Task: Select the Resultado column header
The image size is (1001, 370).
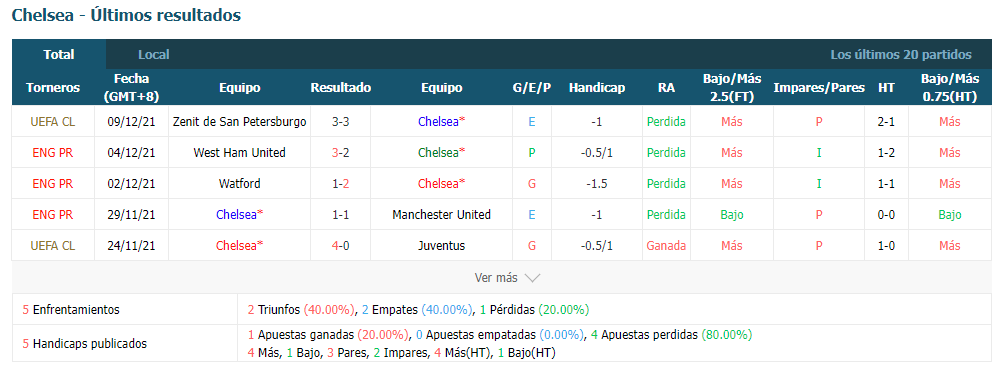Action: point(340,88)
